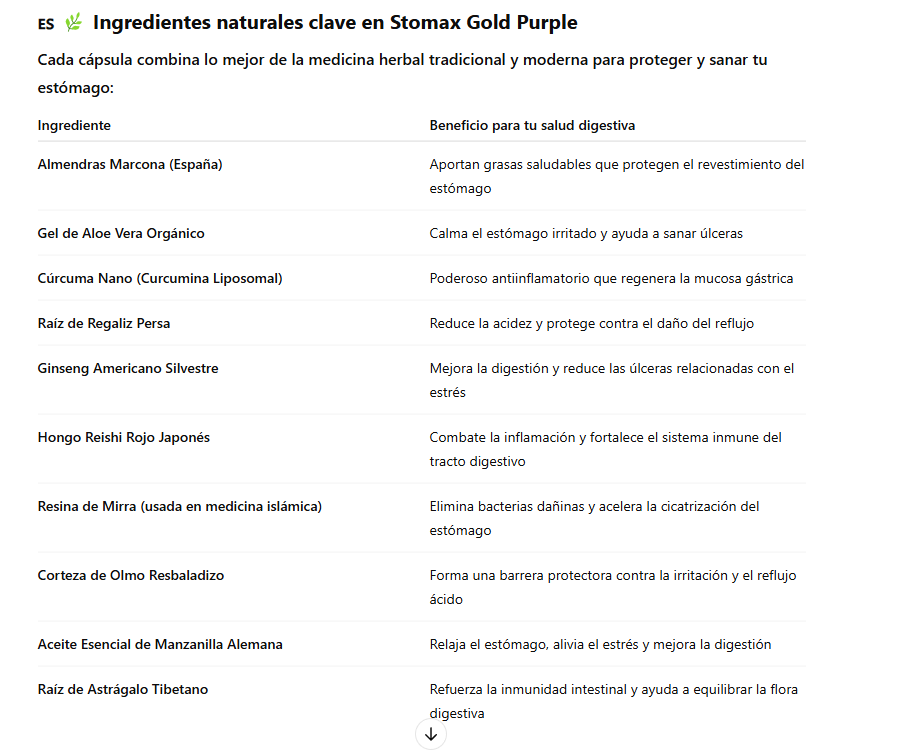Select the Gel de Aloe Vera Orgánico cell

click(121, 233)
